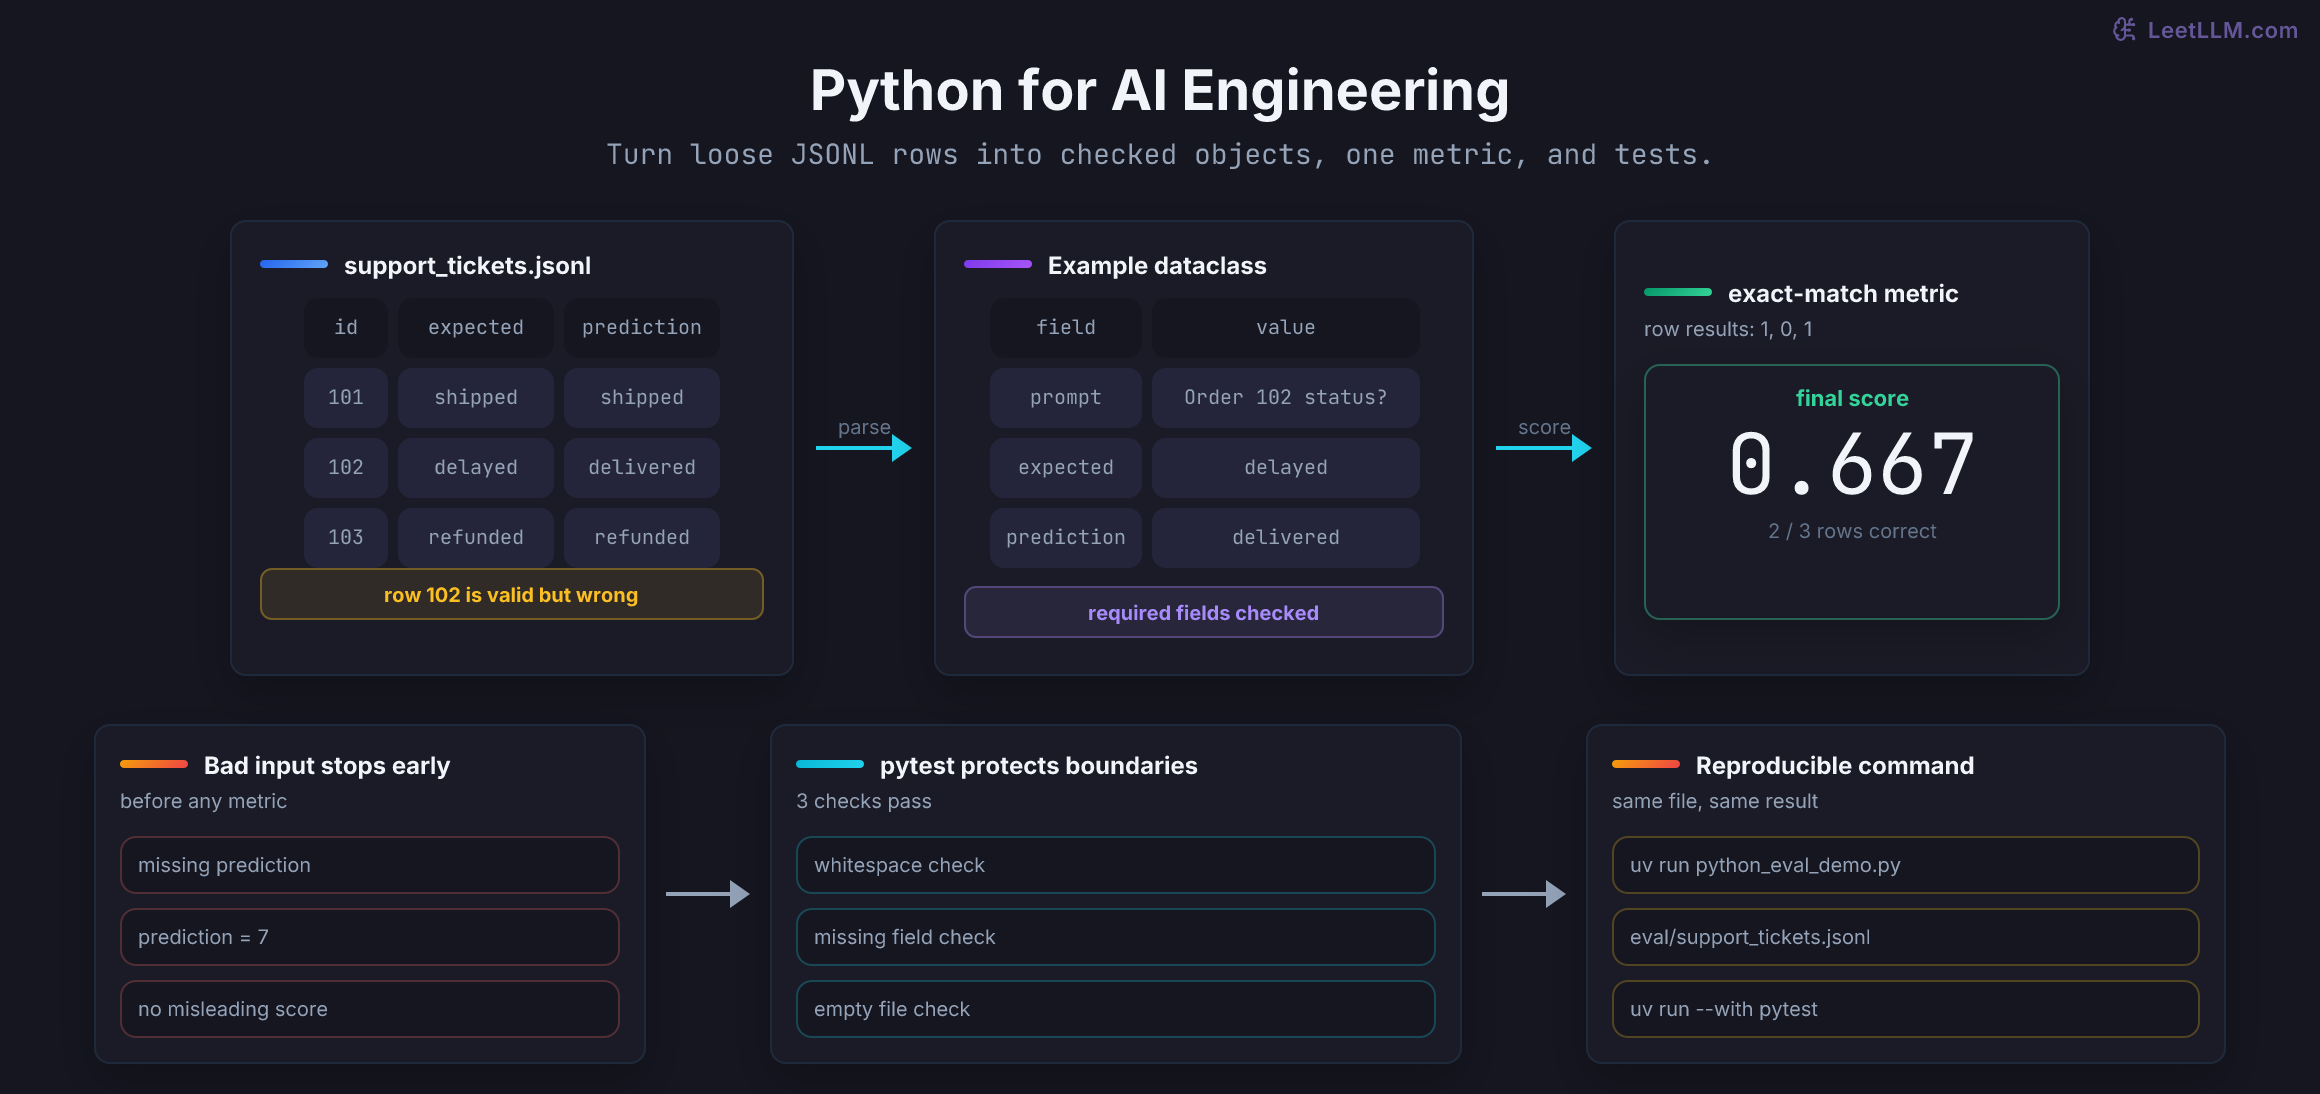The height and width of the screenshot is (1094, 2320).
Task: Select the 'Bad input stops early' heading
Action: [327, 765]
